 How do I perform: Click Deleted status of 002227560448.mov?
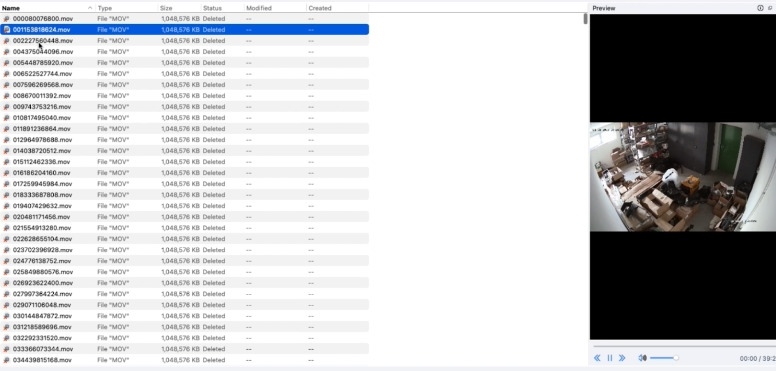[214, 41]
